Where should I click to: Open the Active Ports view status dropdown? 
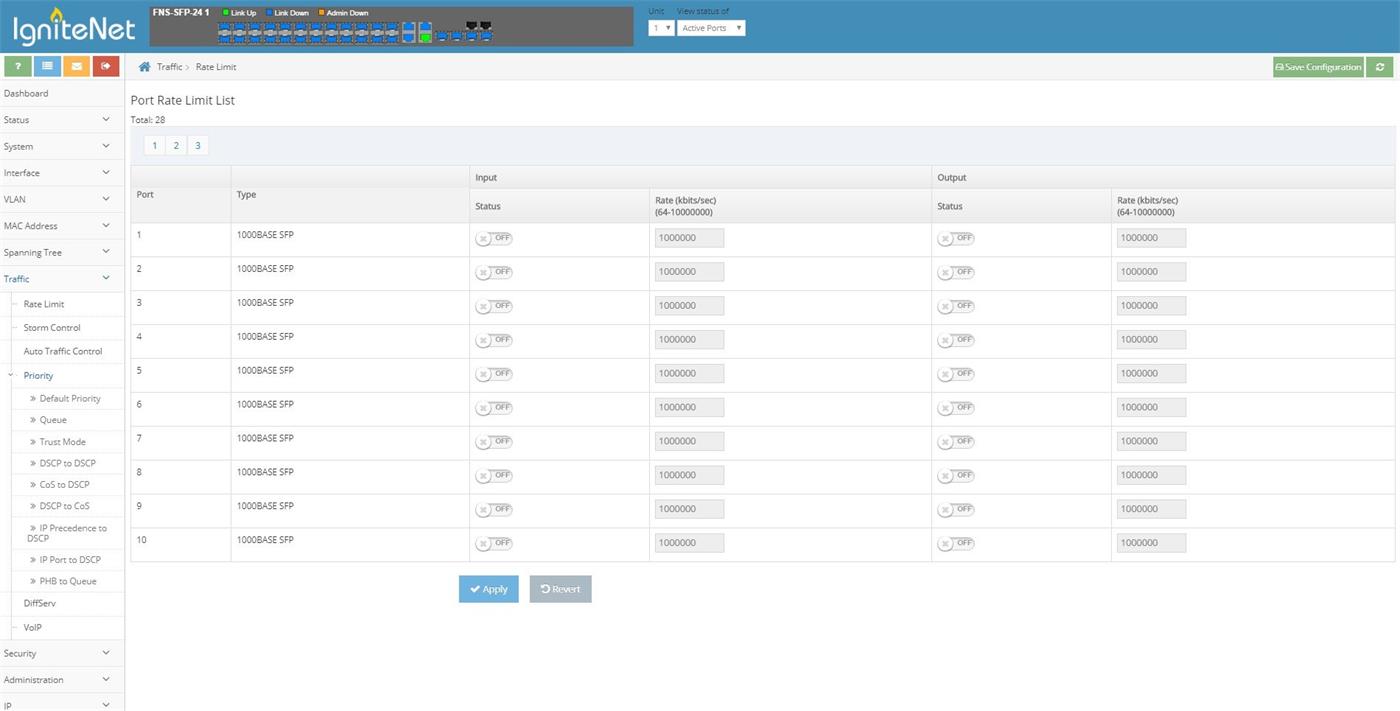point(711,28)
